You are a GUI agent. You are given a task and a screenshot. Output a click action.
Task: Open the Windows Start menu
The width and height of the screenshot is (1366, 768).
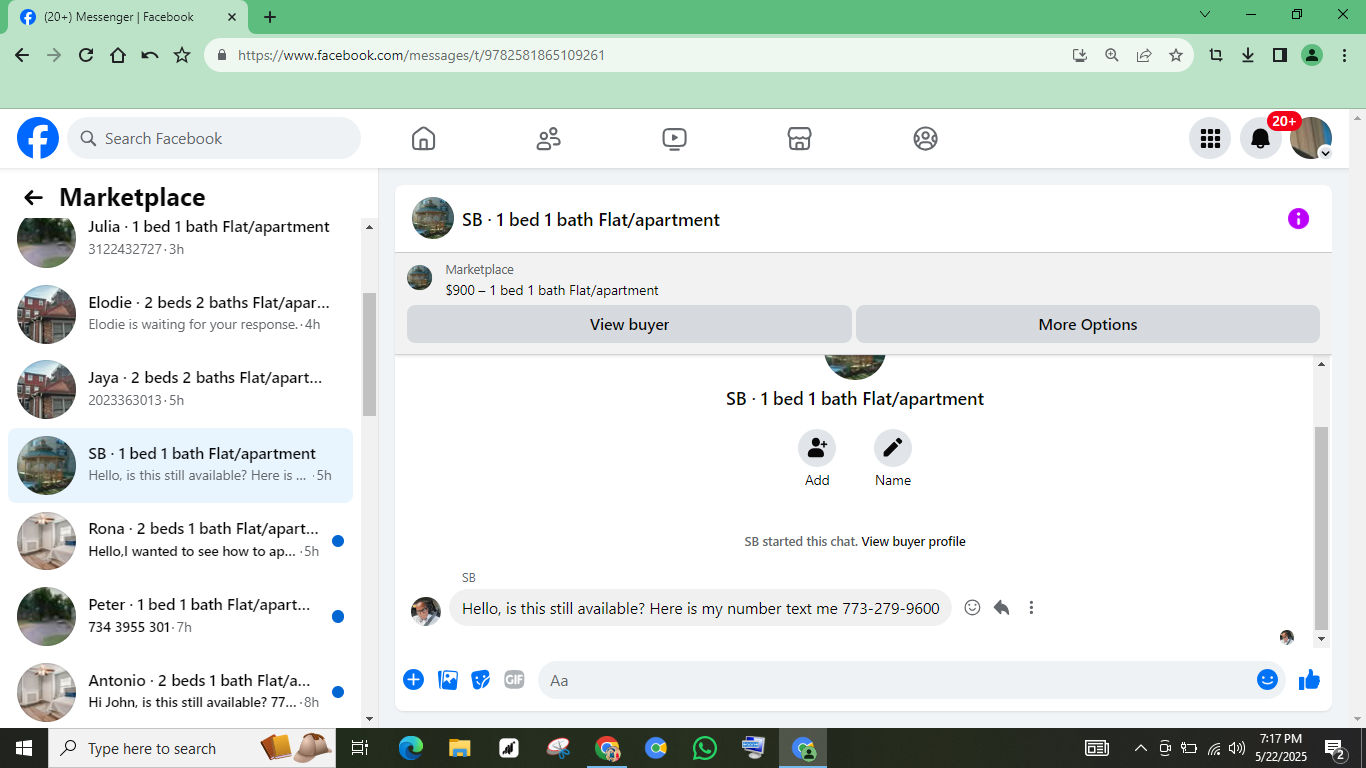pos(23,748)
